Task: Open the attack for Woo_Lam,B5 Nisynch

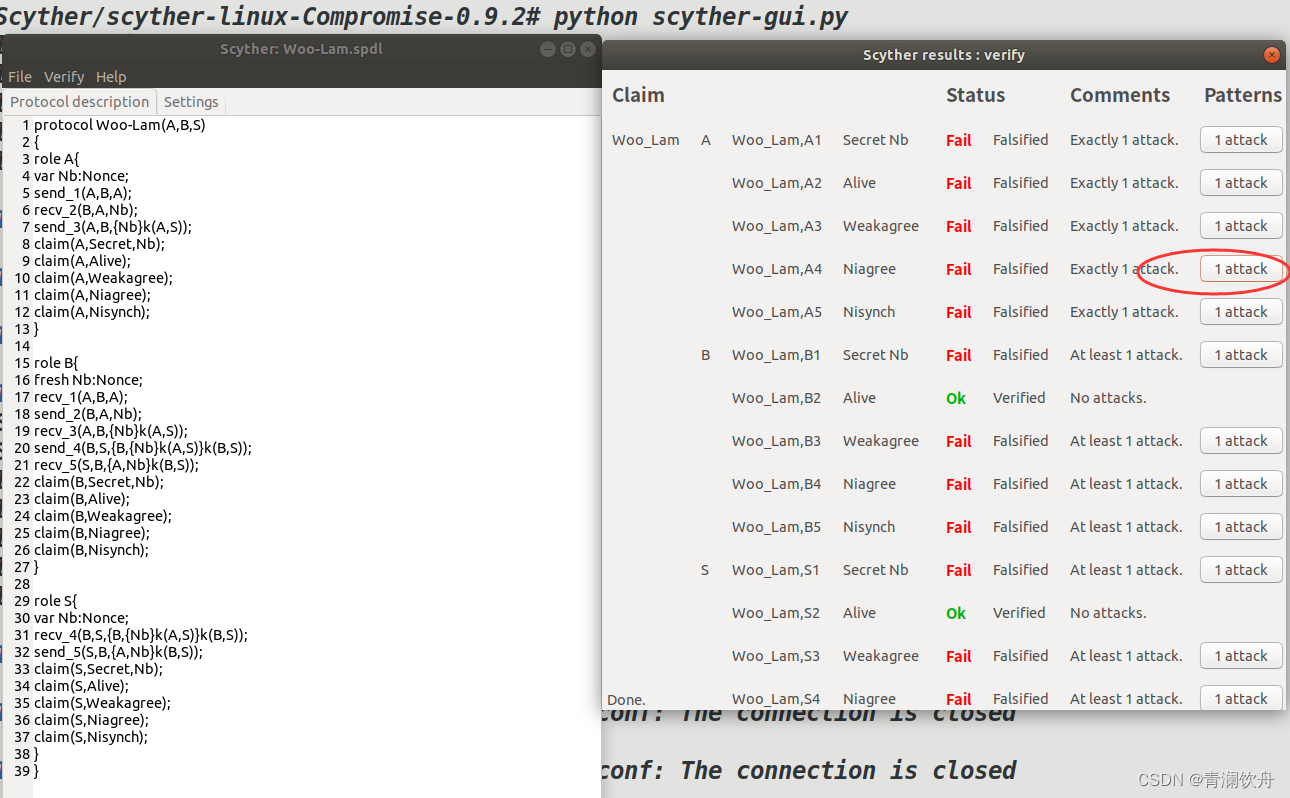Action: [x=1241, y=527]
